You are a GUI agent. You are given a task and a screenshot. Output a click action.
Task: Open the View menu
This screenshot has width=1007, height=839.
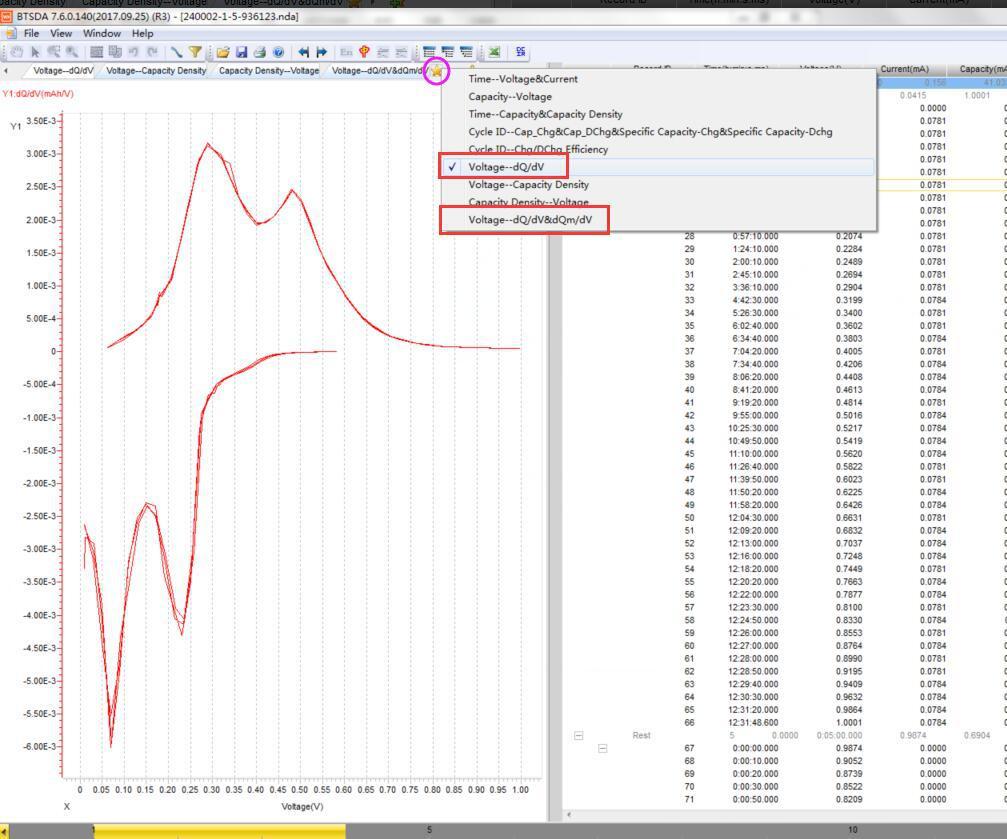coord(61,33)
